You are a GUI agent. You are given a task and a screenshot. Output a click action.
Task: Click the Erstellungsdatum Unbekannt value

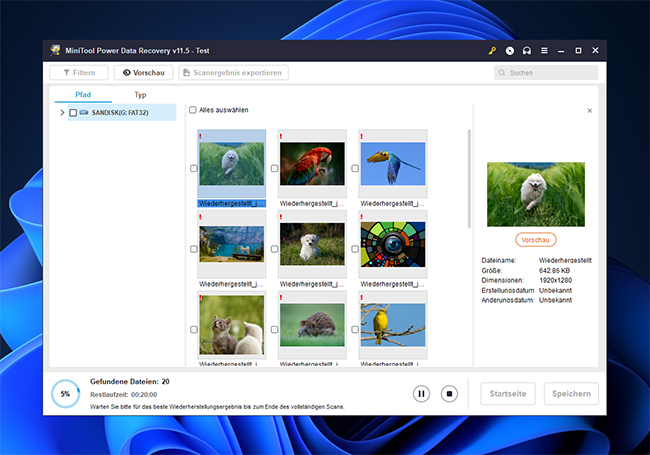pos(555,290)
